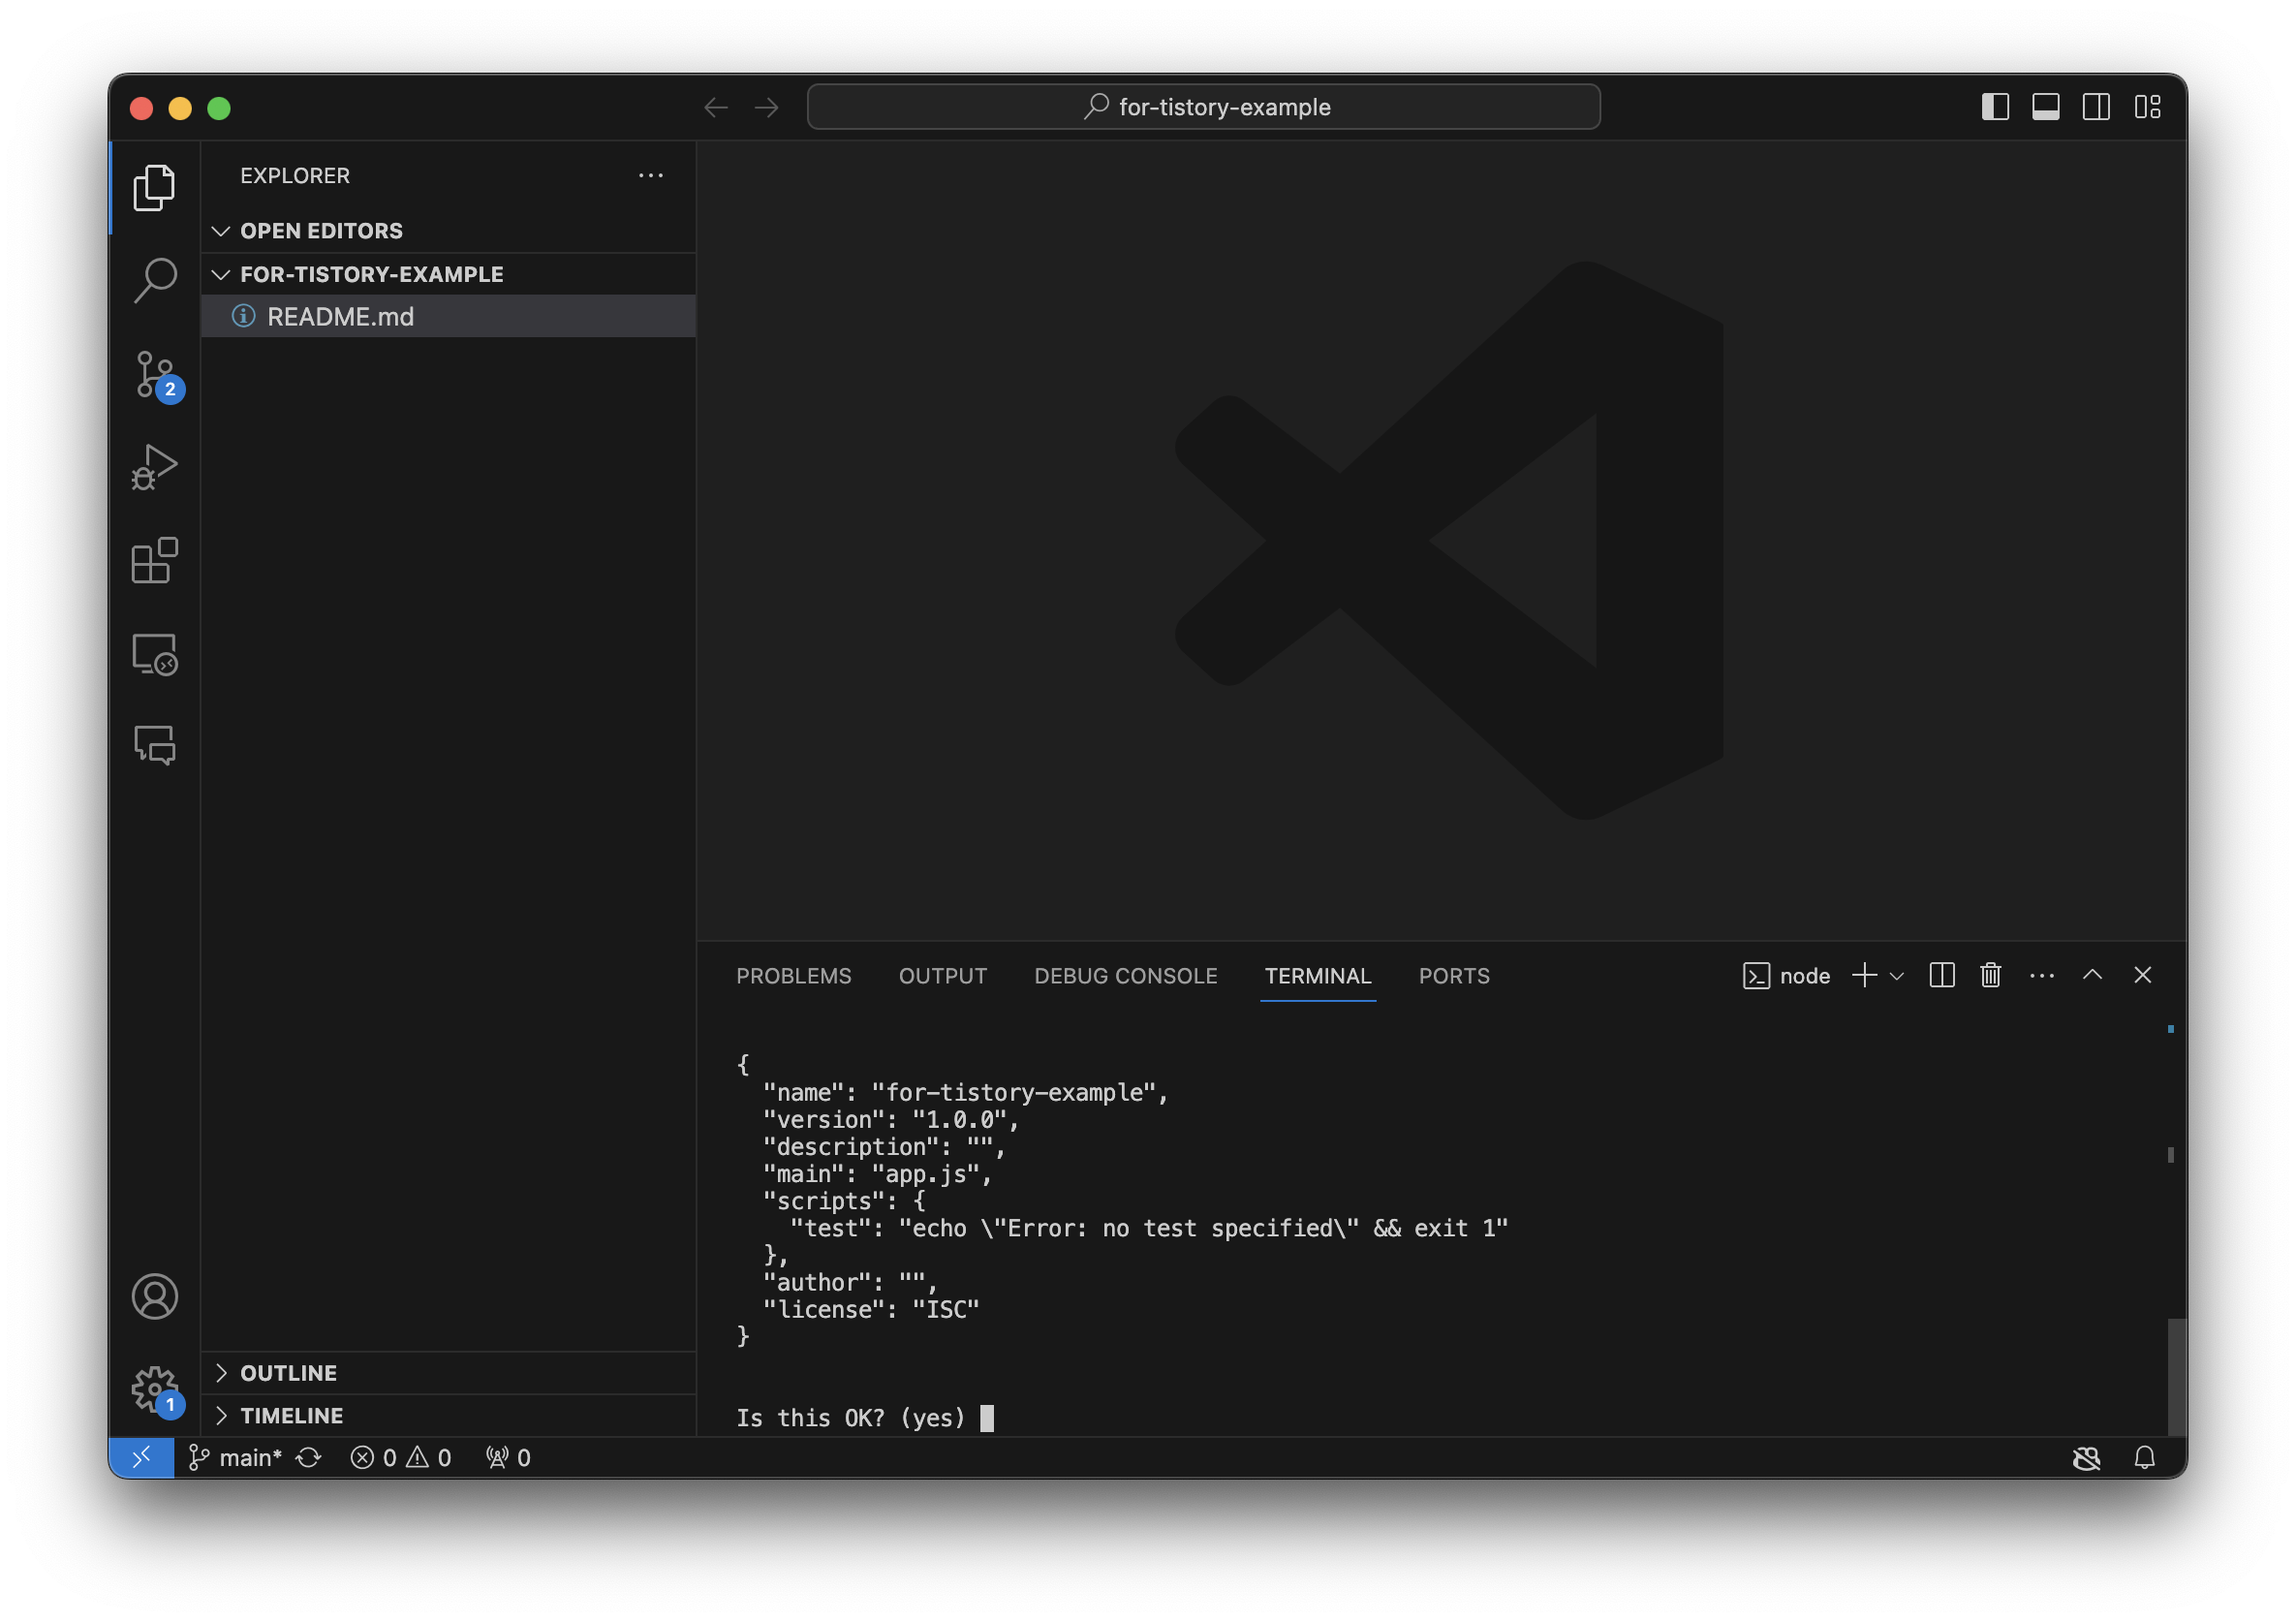Open the Accounts menu icon
This screenshot has height=1622, width=2296.
[x=155, y=1296]
